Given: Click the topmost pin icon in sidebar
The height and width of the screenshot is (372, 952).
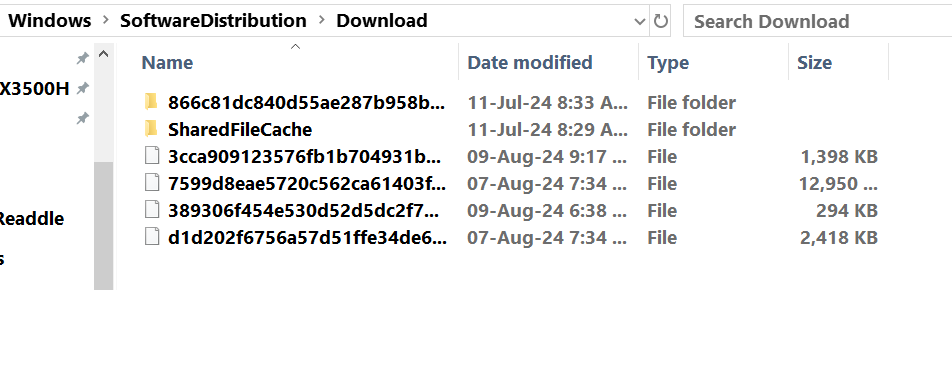Looking at the screenshot, I should click(82, 58).
